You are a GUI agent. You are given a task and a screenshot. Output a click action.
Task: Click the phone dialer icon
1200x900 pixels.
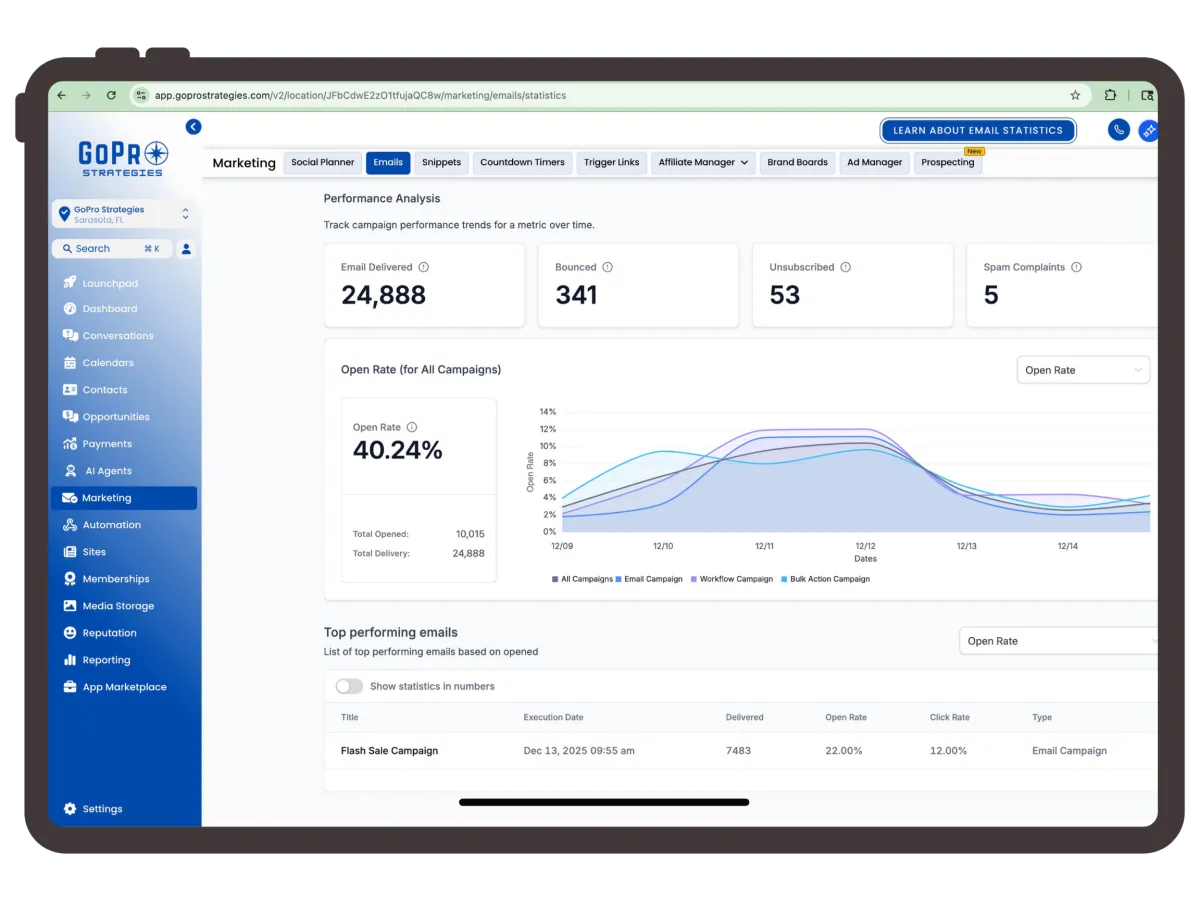(1119, 130)
